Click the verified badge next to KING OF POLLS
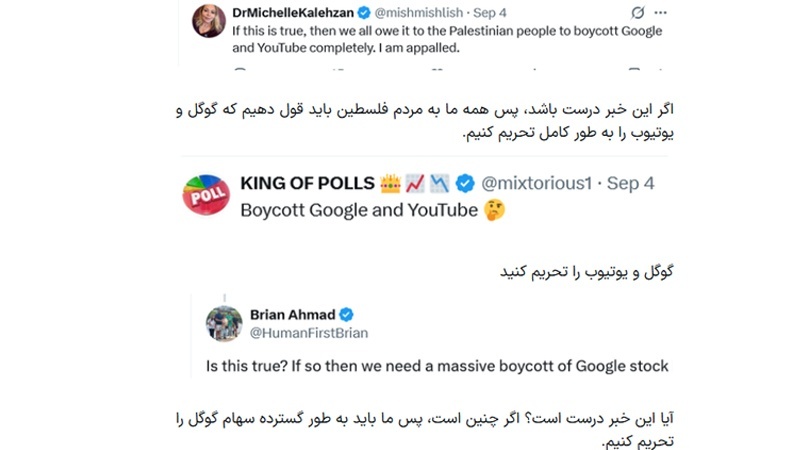 [465, 183]
